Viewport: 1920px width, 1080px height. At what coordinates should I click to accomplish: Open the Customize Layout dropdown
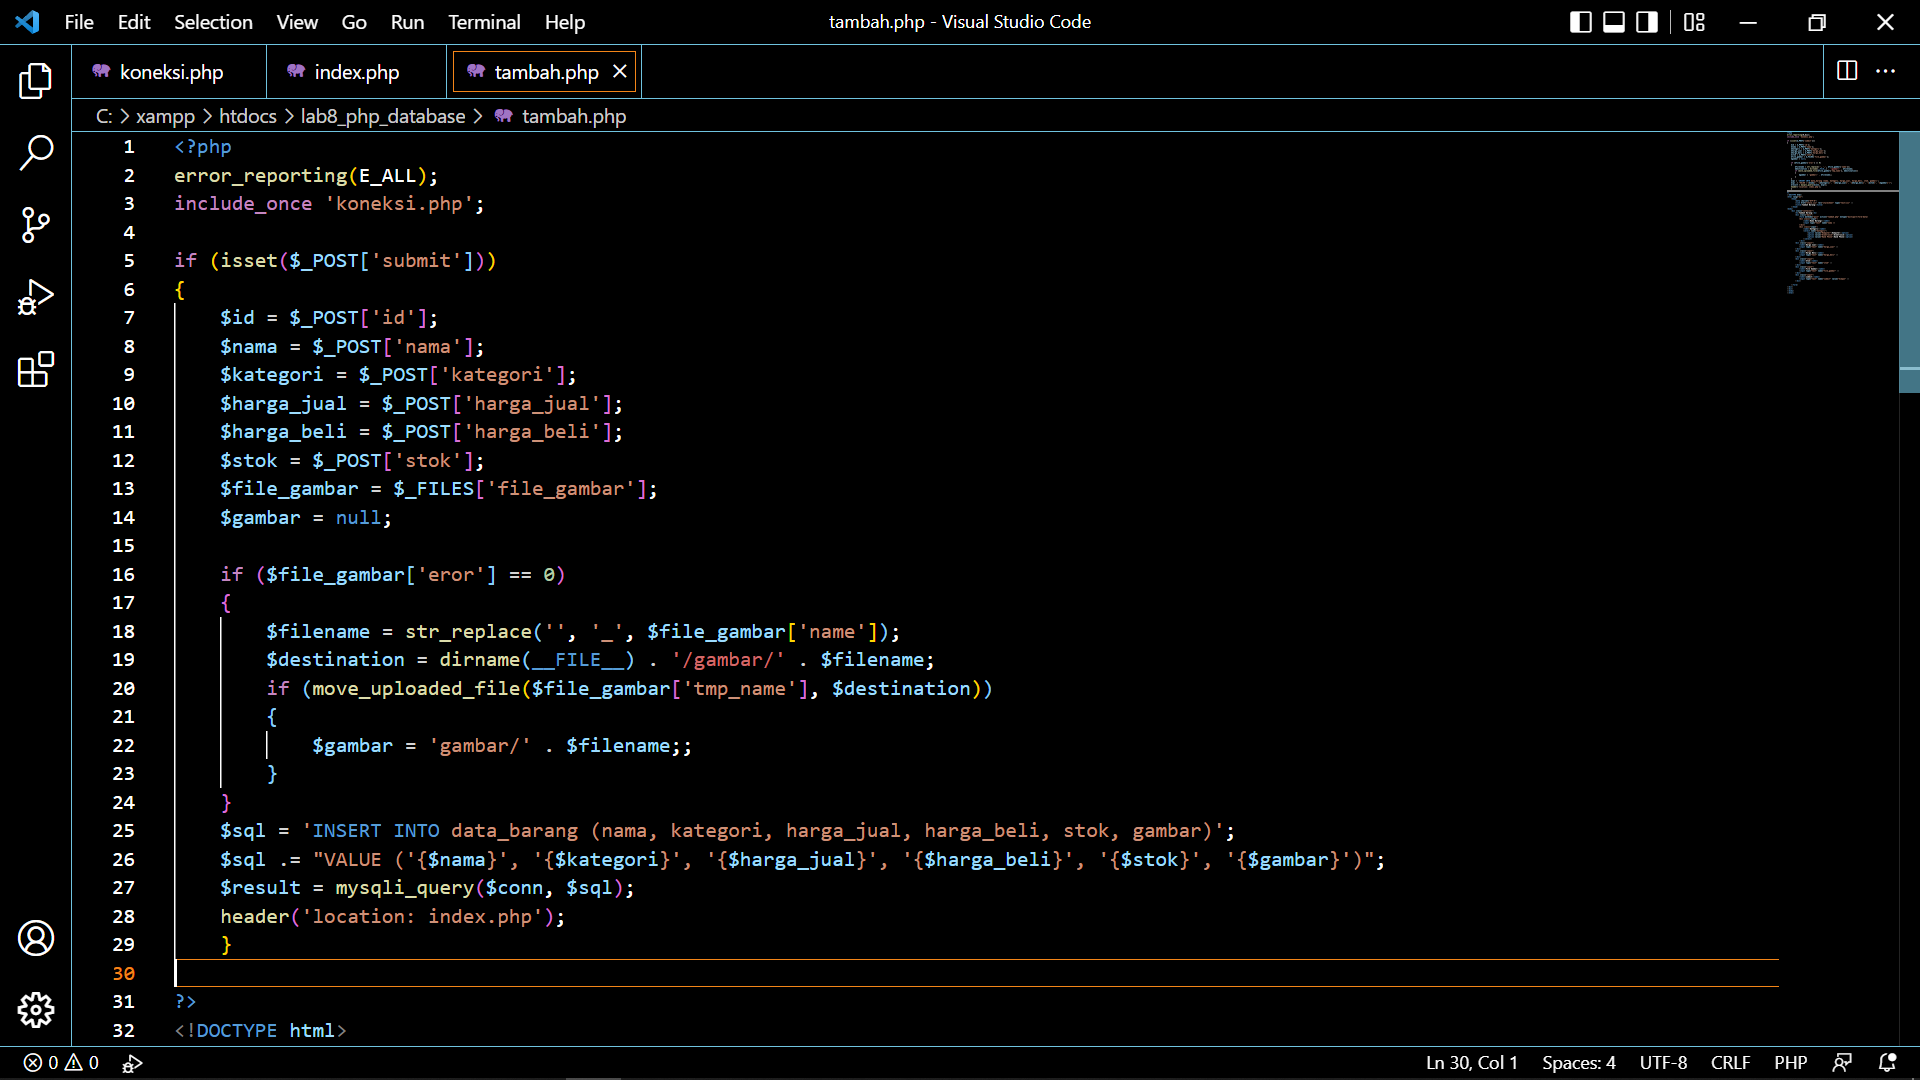pyautogui.click(x=1694, y=21)
